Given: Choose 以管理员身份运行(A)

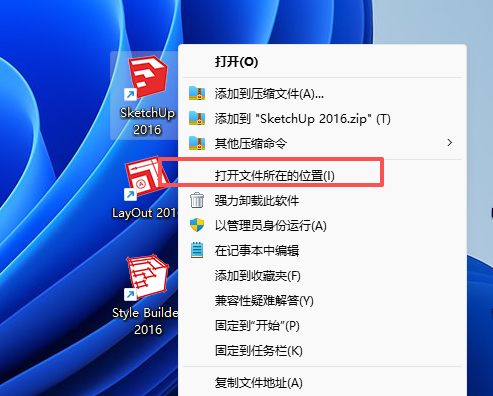Looking at the screenshot, I should click(322, 226).
